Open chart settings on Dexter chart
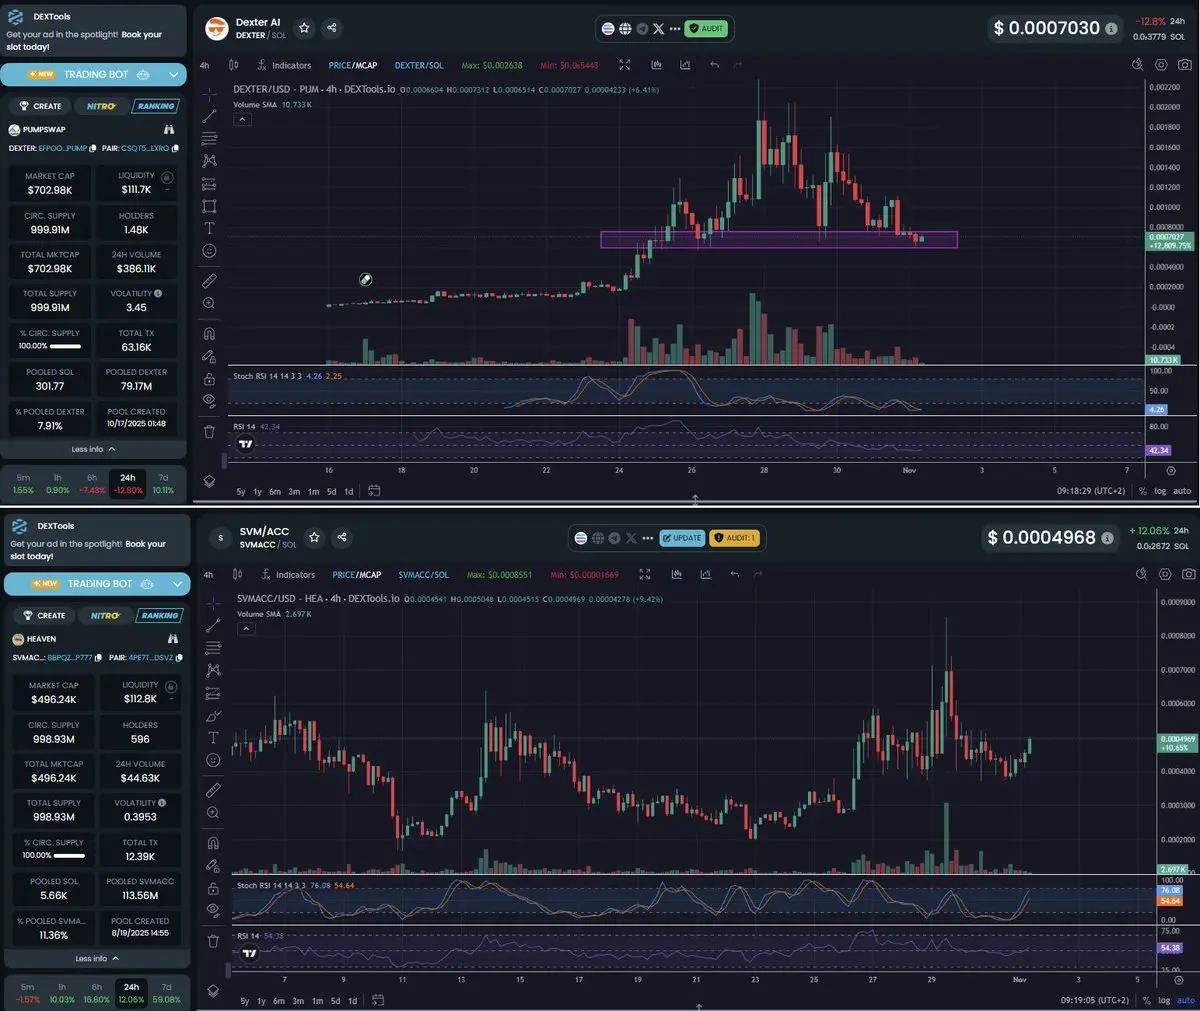1200x1011 pixels. 1161,65
